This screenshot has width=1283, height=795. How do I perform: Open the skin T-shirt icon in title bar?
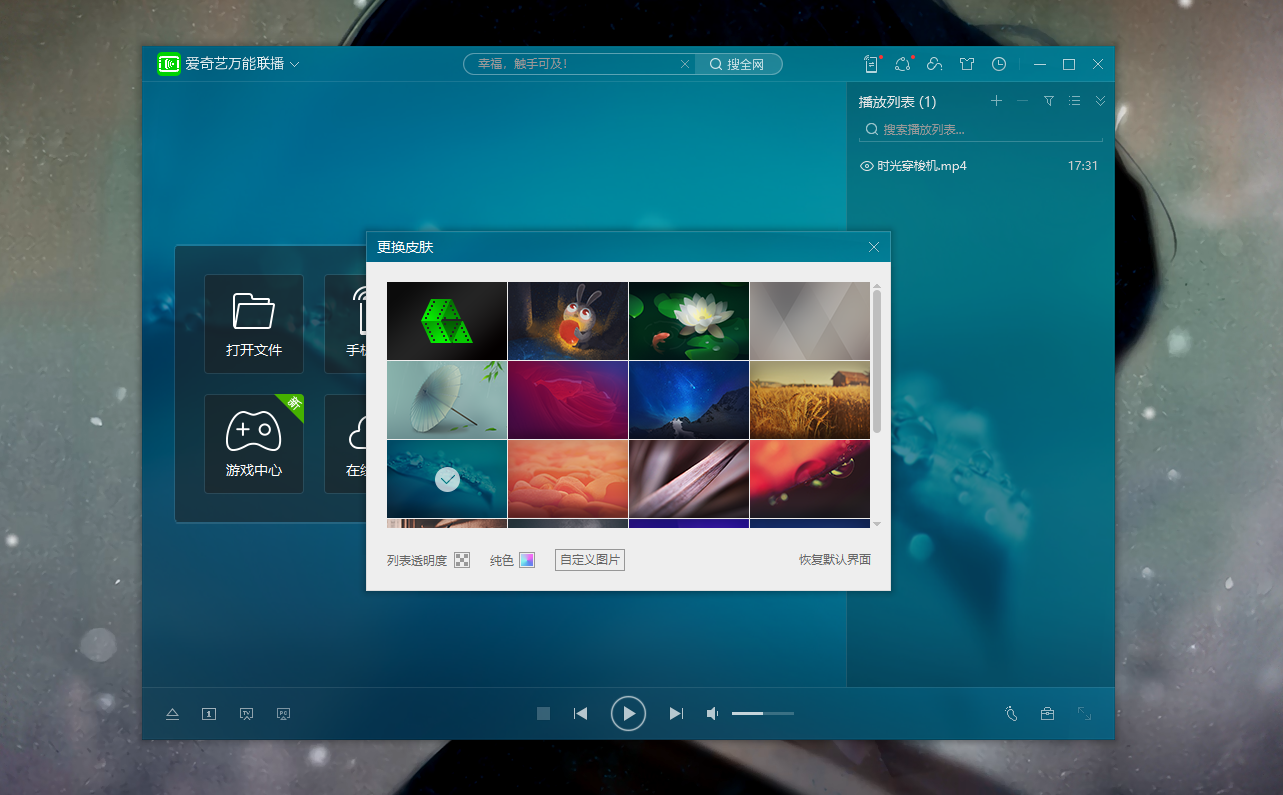(x=967, y=64)
